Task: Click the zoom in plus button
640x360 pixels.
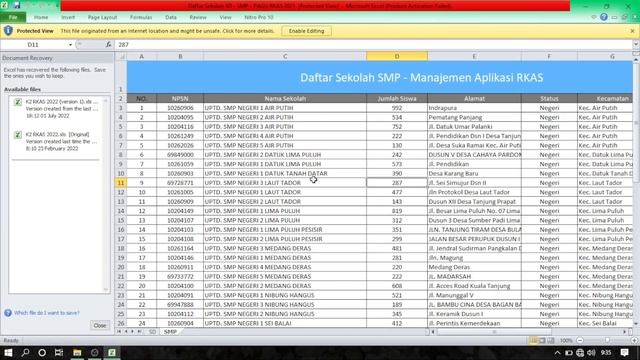Action: 634,340
